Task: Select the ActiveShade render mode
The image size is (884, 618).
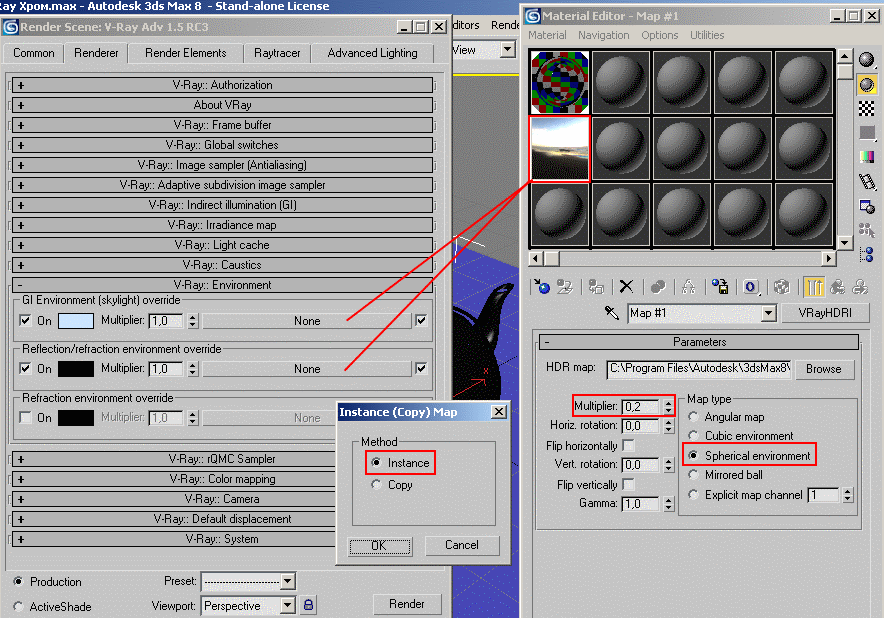Action: pos(19,606)
